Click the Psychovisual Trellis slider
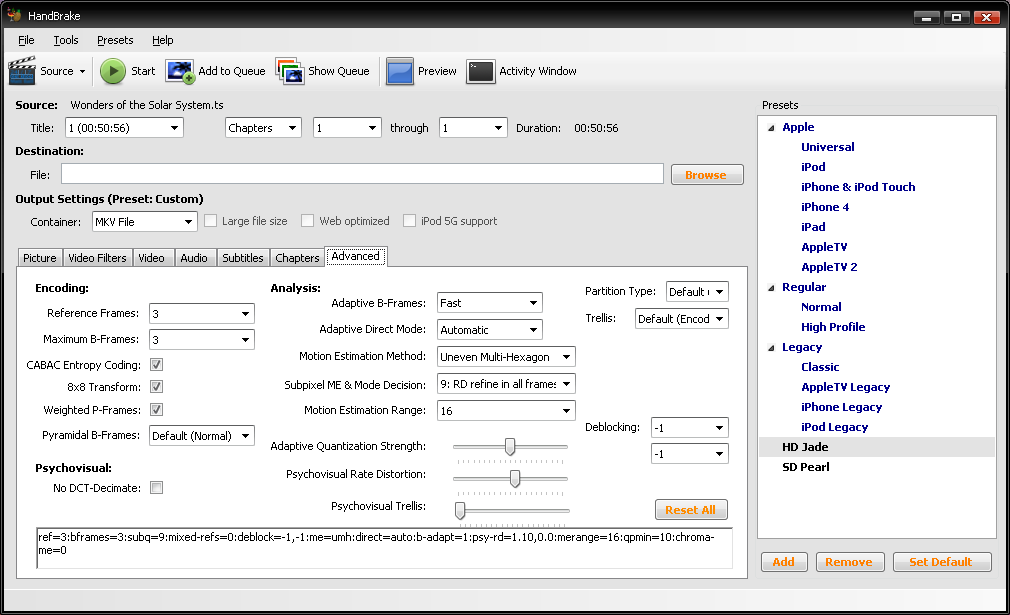Viewport: 1010px width, 615px height. pyautogui.click(x=511, y=511)
